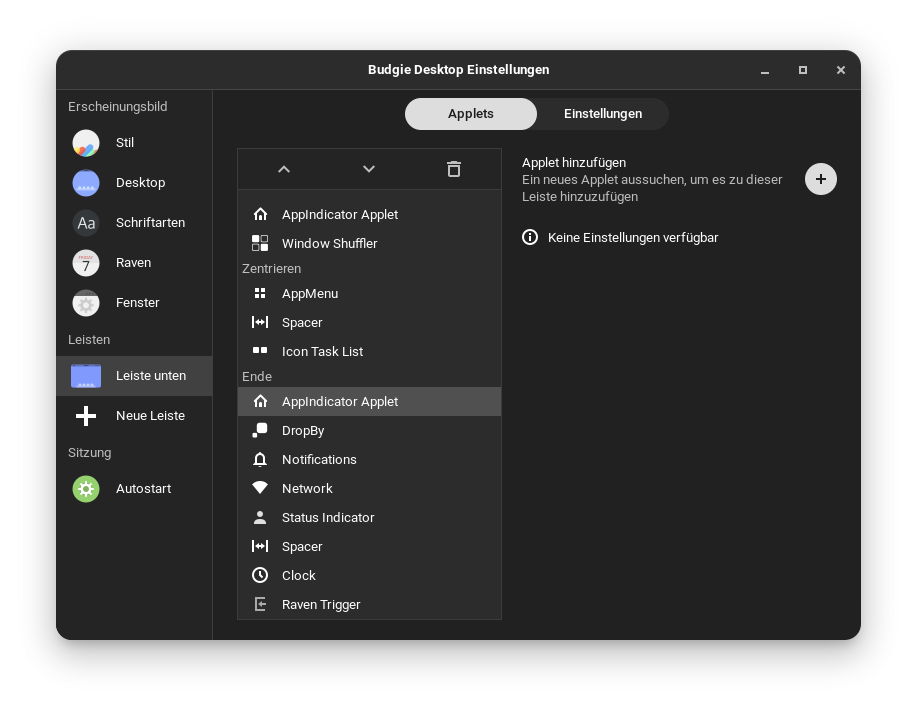Select AppIndicator Applet under Ende section
The height and width of the screenshot is (703, 917).
[369, 402]
